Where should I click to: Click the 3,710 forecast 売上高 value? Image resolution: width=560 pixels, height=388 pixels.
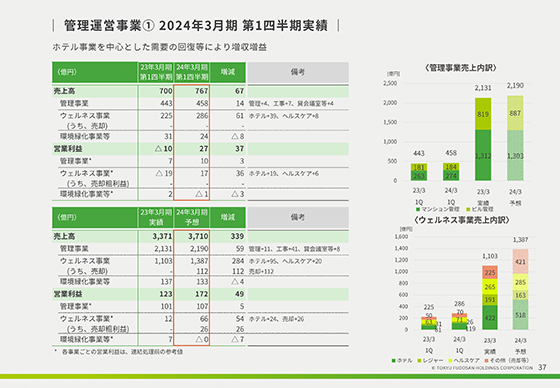click(198, 236)
